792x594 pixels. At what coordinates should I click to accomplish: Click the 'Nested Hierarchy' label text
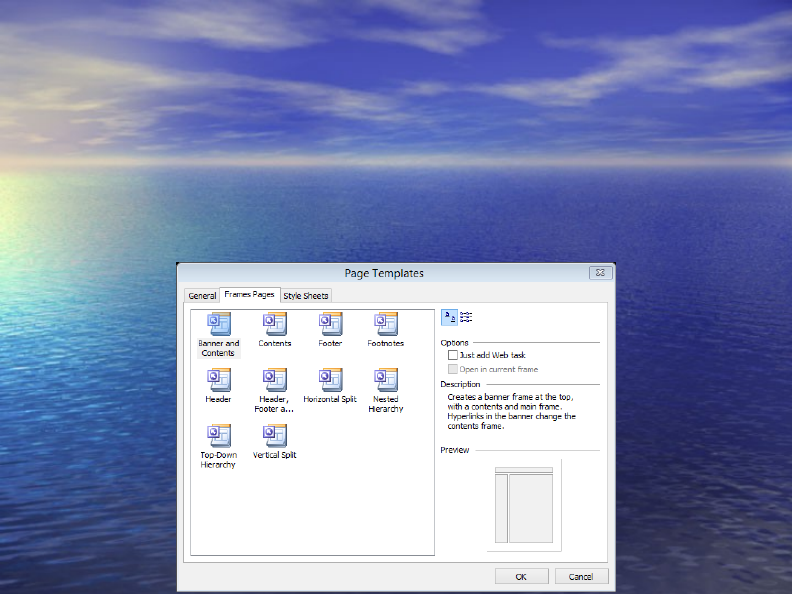coord(386,404)
